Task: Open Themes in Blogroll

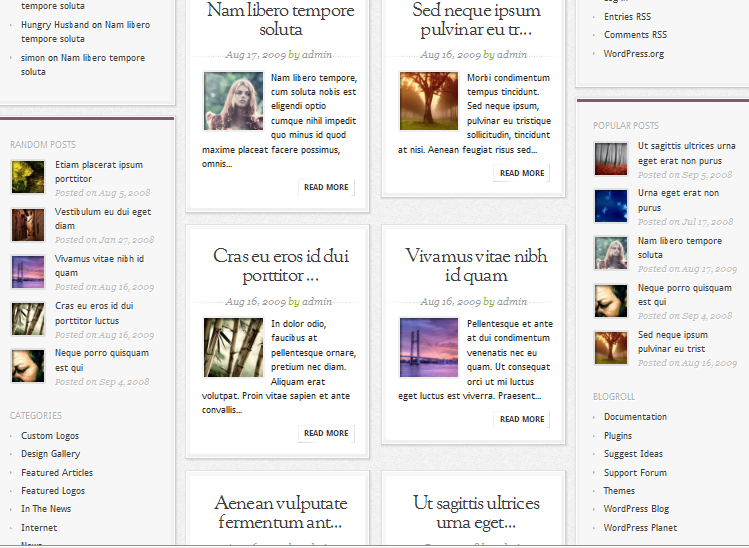Action: [619, 491]
